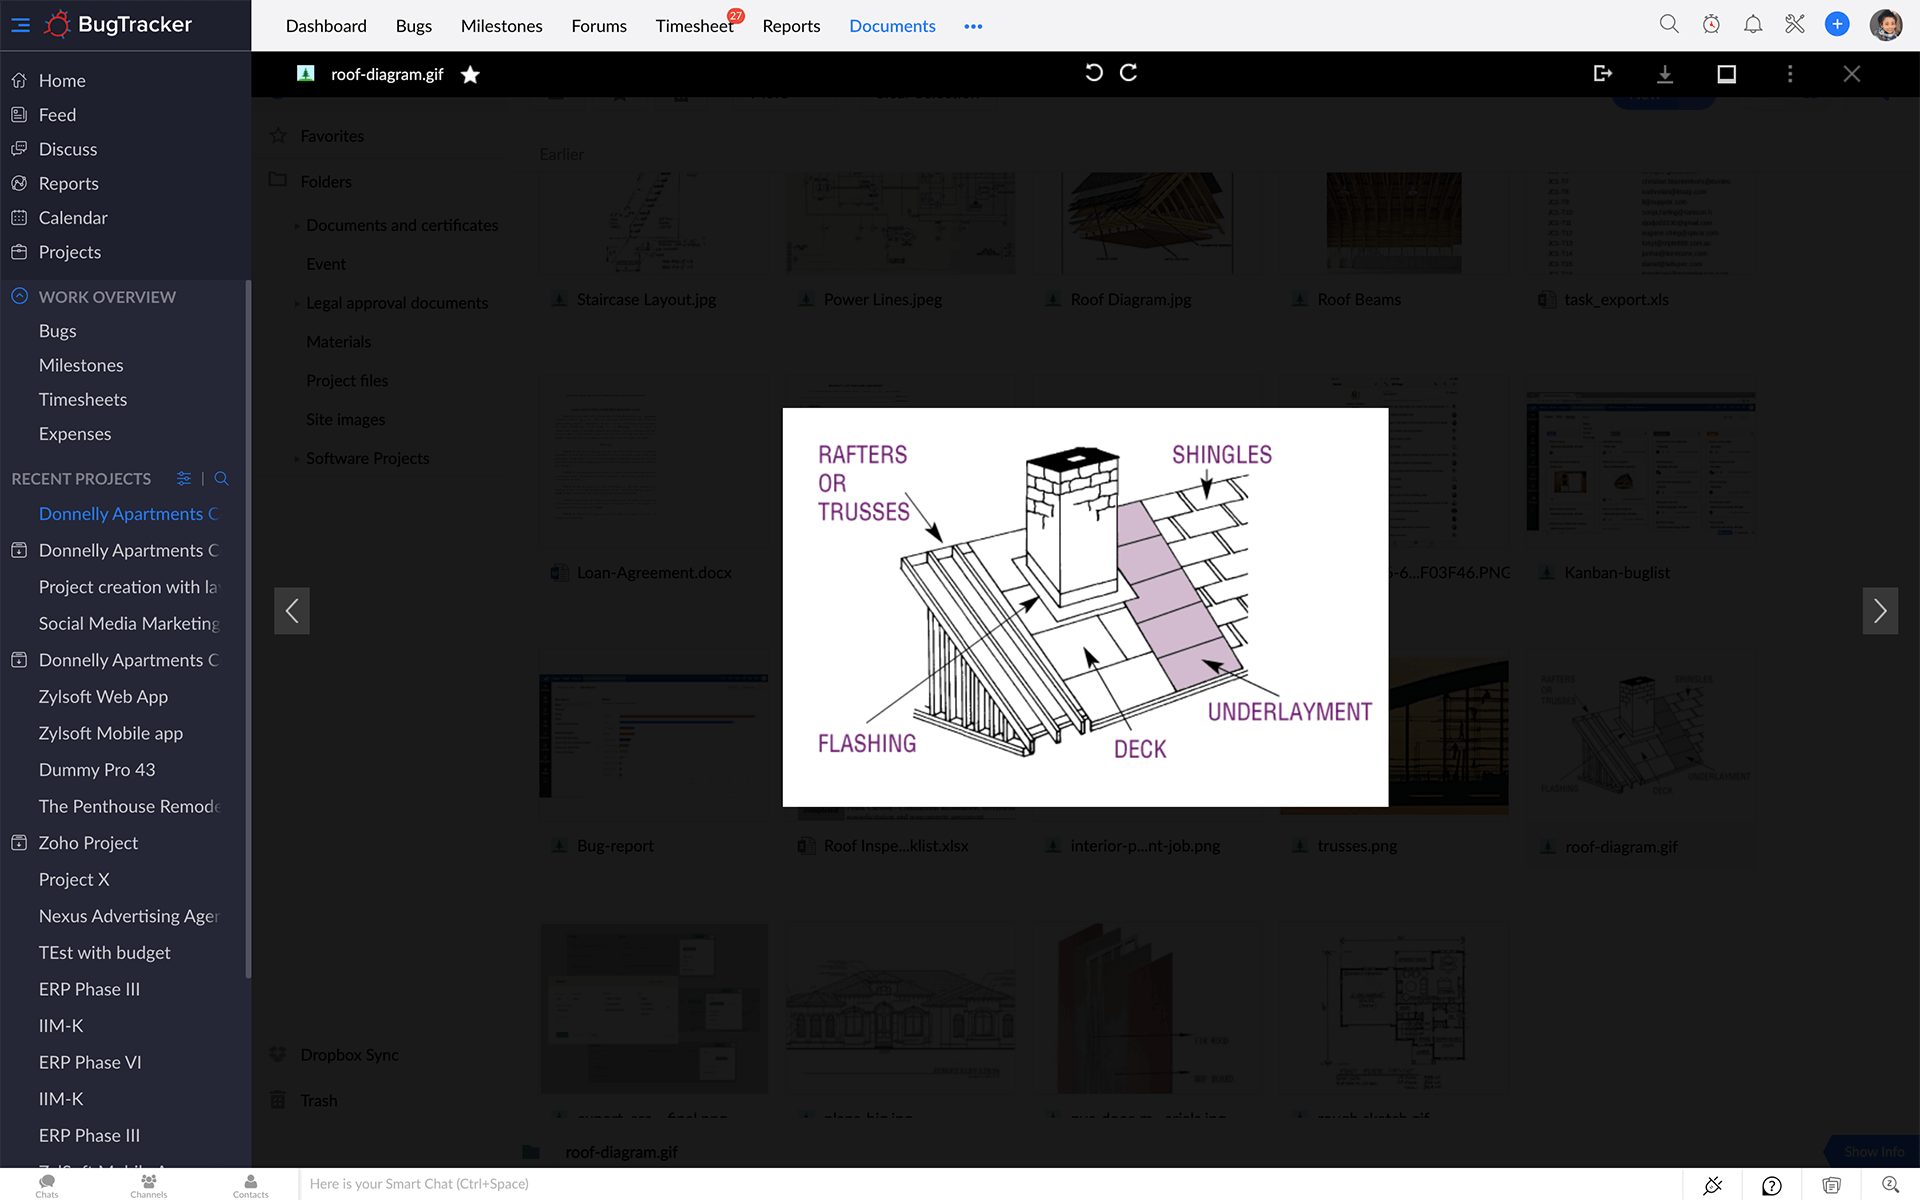Open Zoho Project in sidebar
The height and width of the screenshot is (1200, 1920).
tap(88, 843)
